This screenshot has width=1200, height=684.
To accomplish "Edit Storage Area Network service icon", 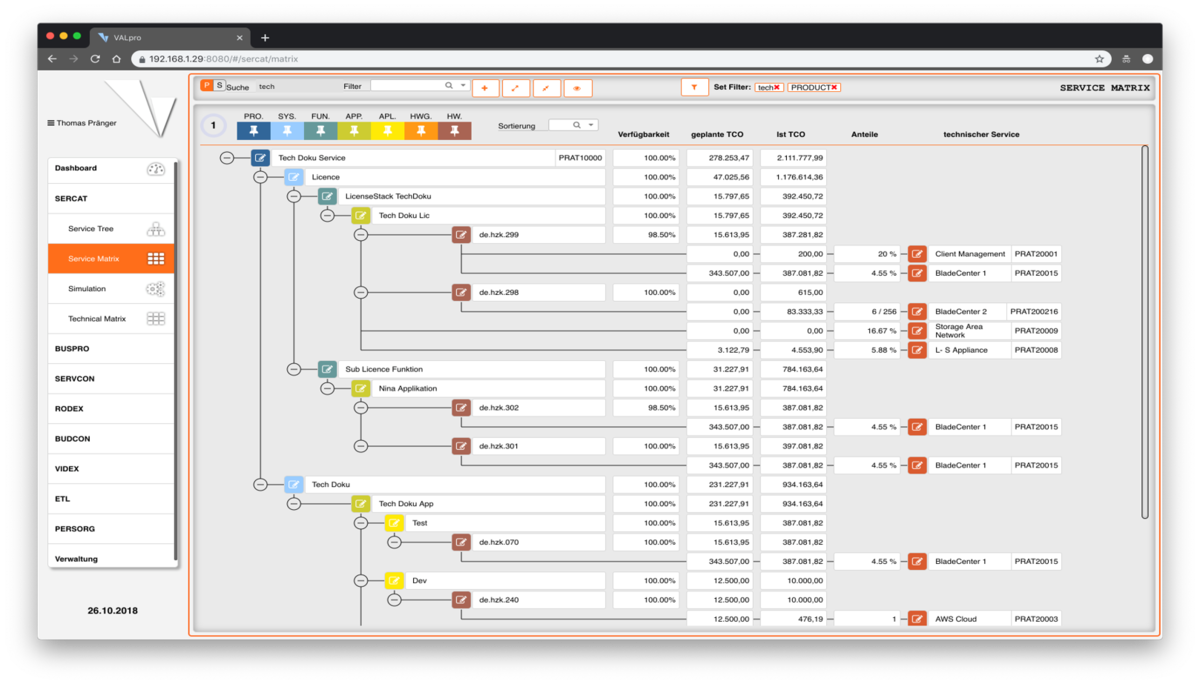I will [917, 331].
